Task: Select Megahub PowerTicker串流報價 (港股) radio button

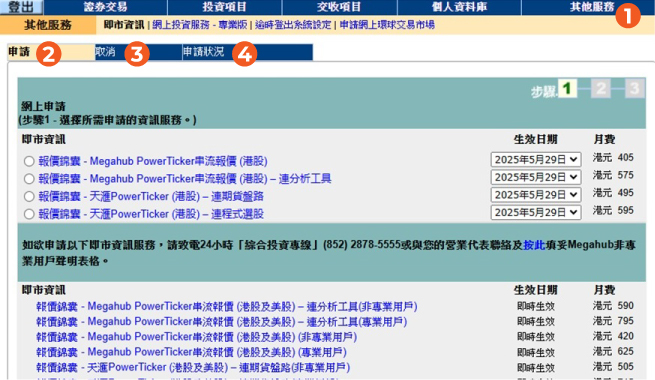Action: (x=29, y=161)
